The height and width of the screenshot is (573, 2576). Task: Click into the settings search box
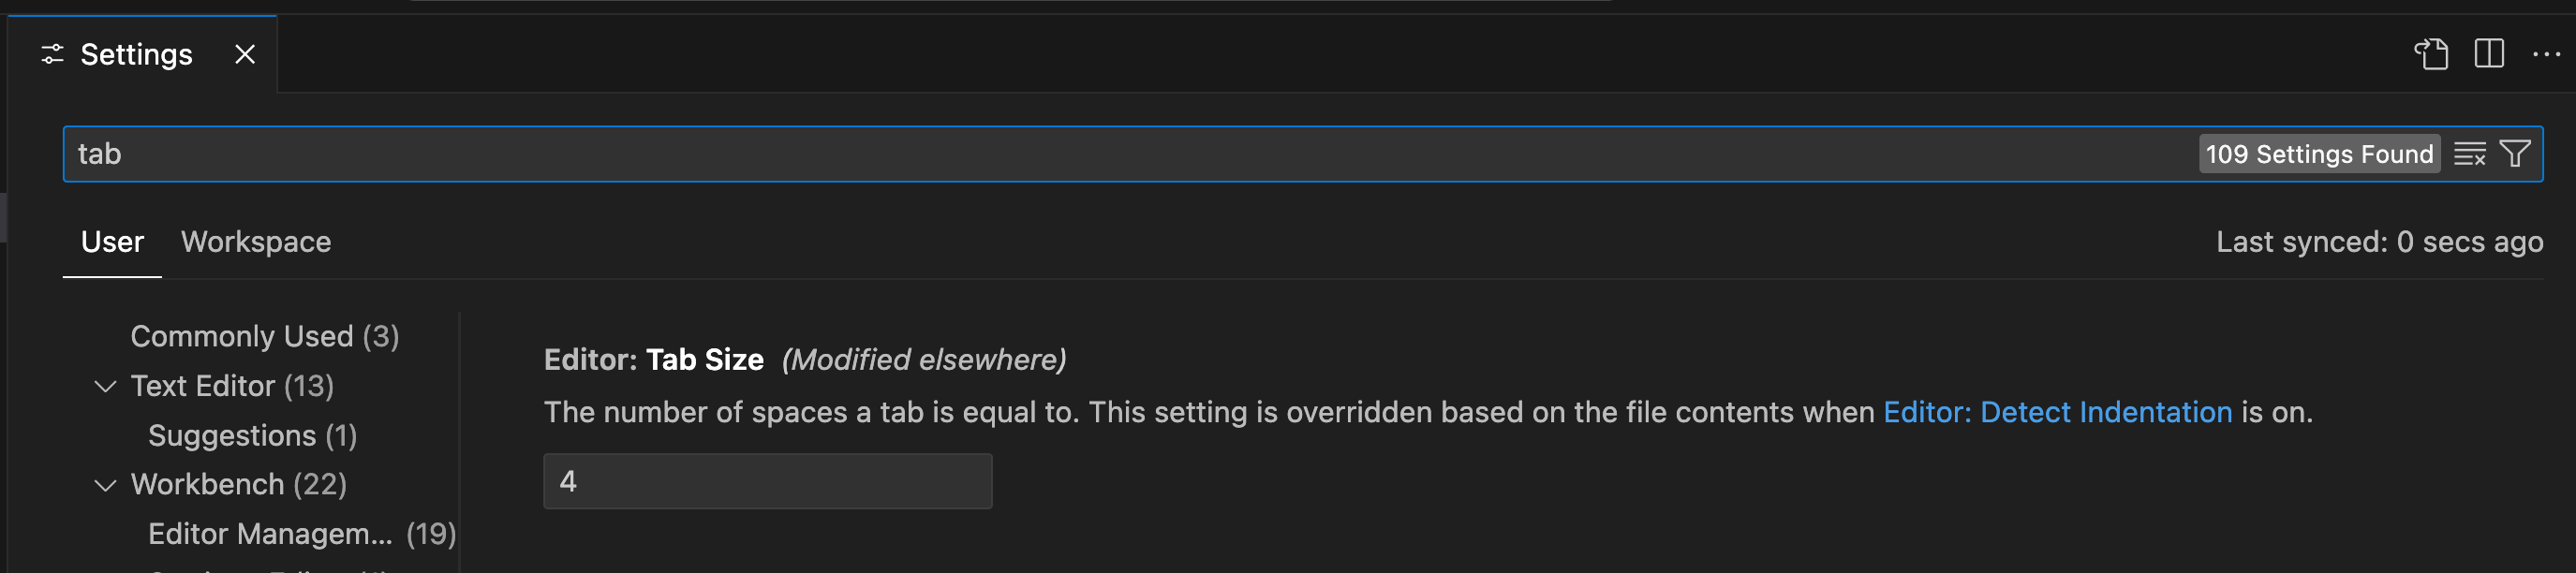pos(1100,154)
